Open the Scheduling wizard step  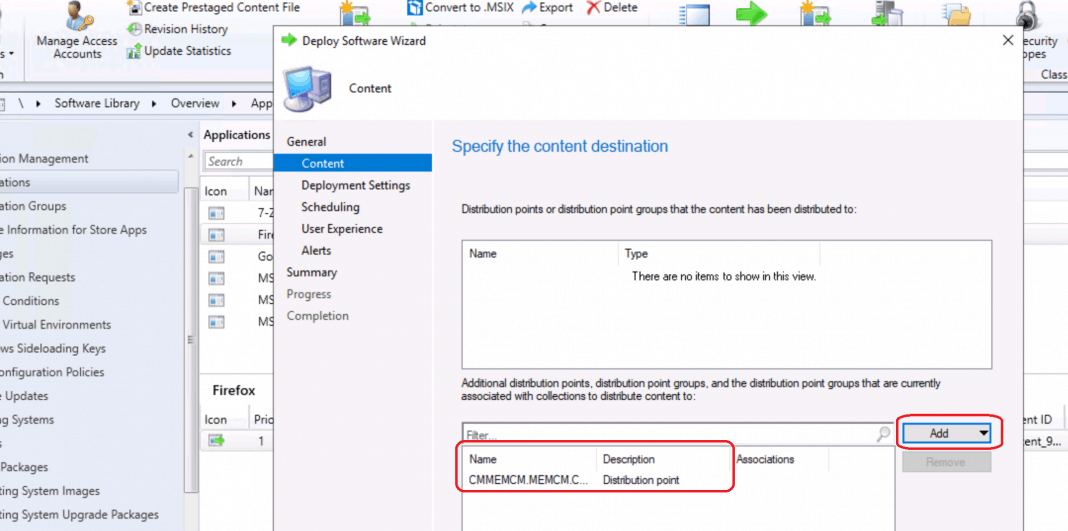pos(330,207)
